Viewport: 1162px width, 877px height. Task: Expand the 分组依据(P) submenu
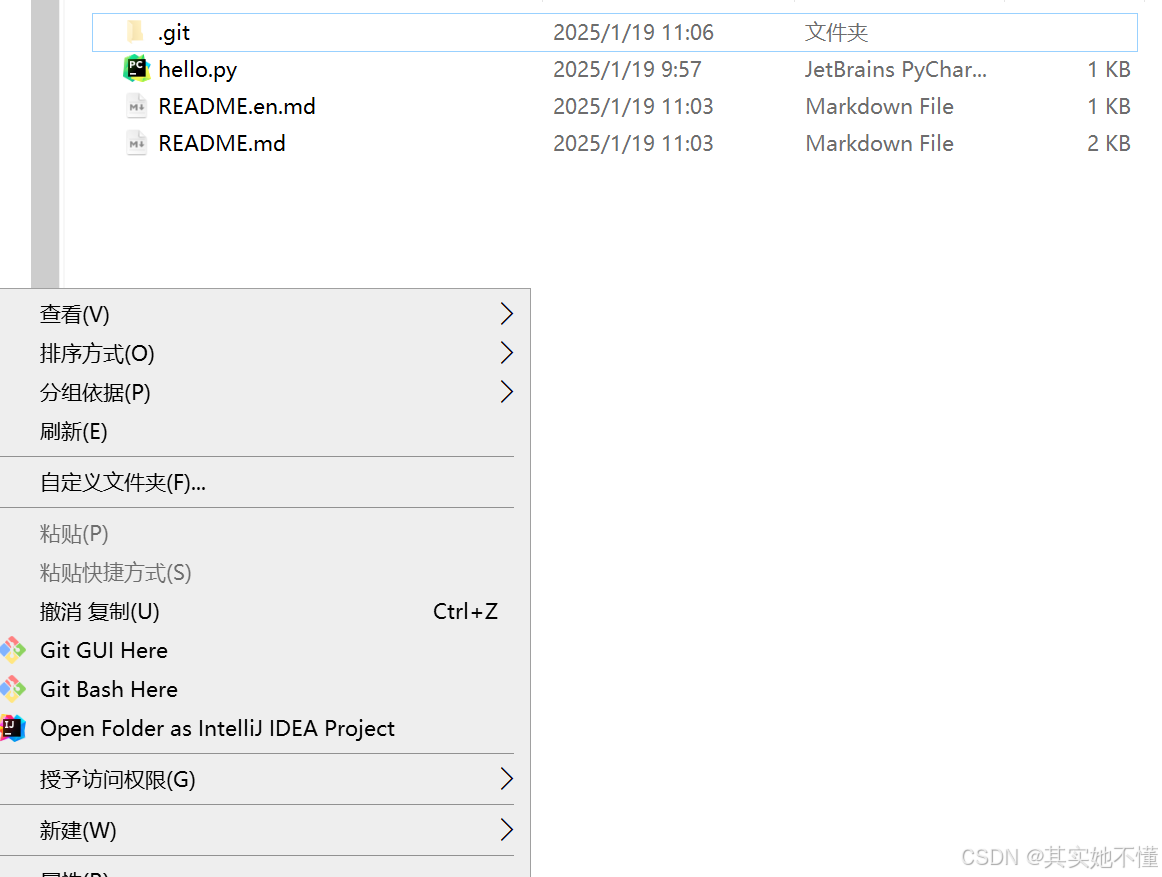pos(95,392)
